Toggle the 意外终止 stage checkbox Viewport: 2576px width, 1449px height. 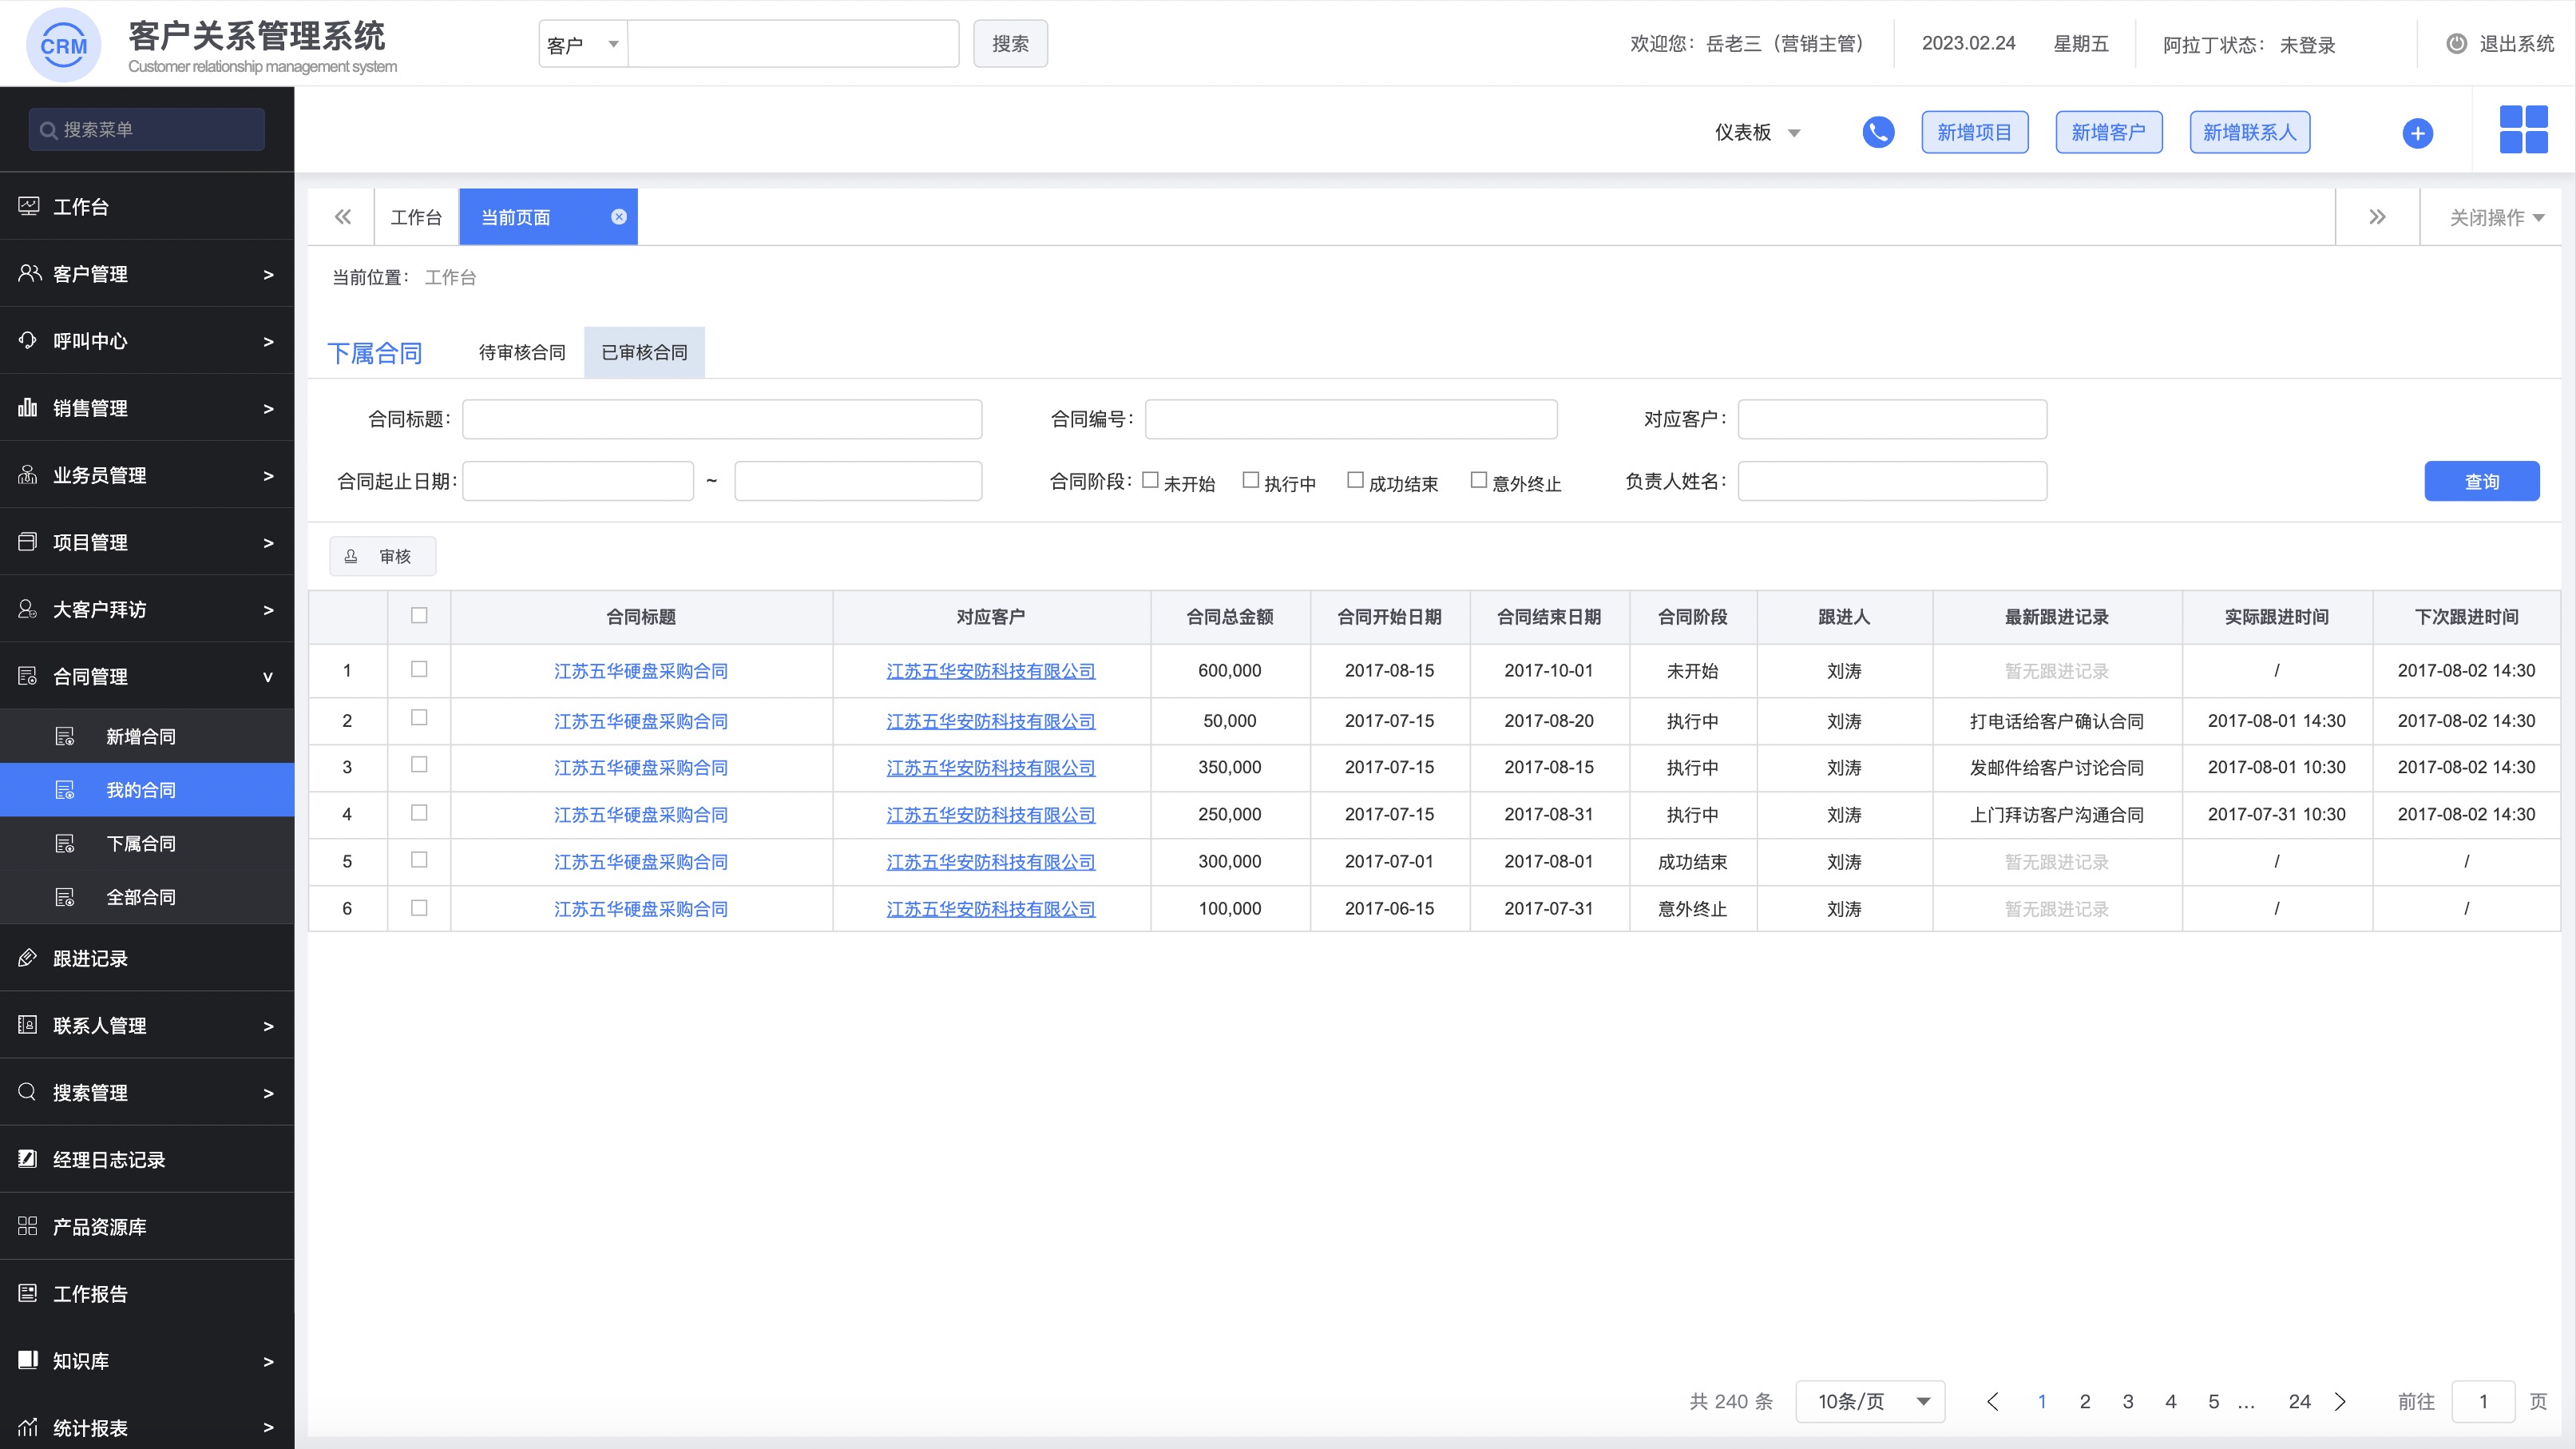click(1479, 480)
